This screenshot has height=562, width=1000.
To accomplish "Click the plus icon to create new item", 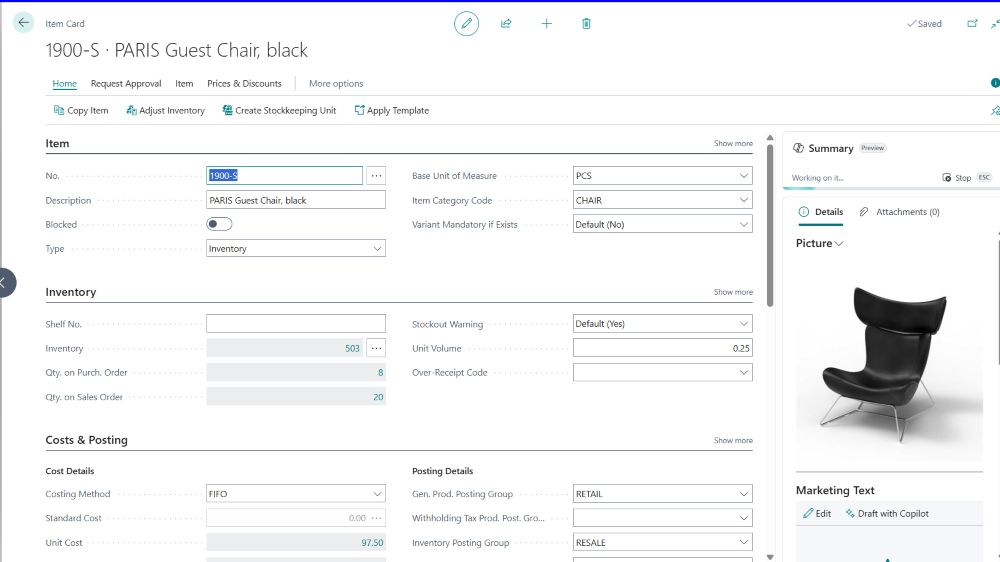I will pyautogui.click(x=546, y=24).
